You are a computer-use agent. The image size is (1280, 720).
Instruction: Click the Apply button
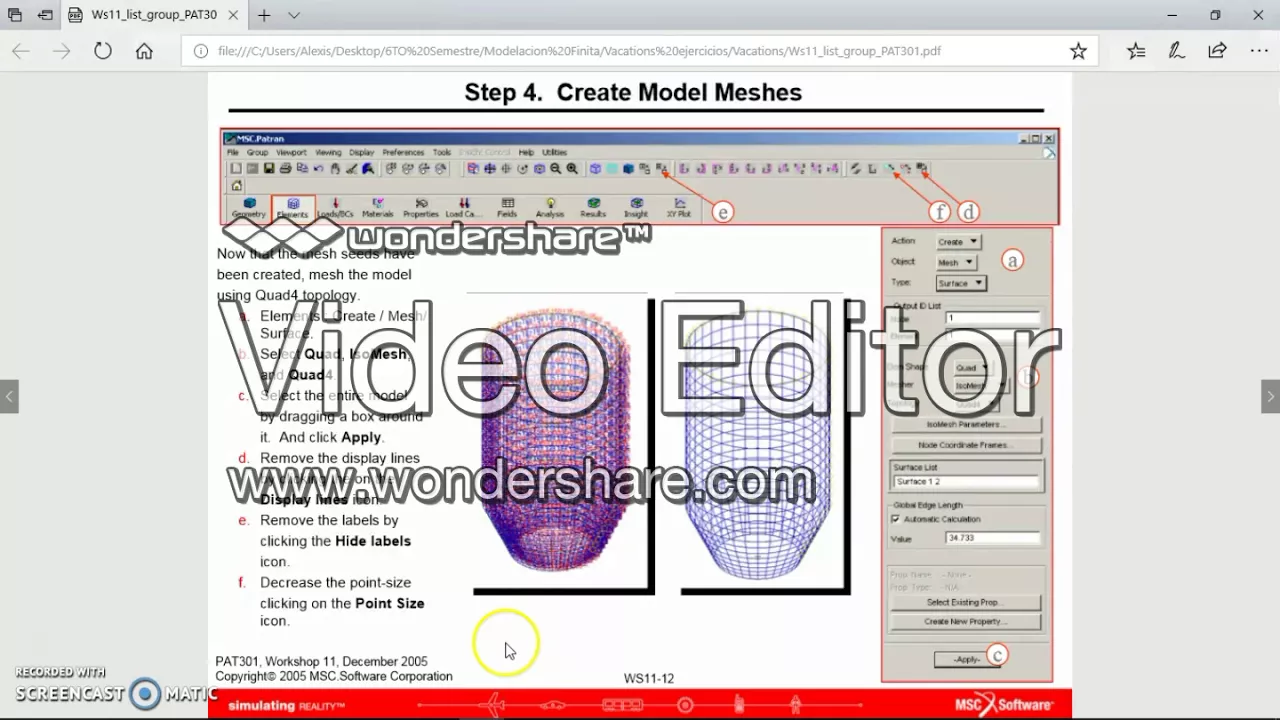click(967, 659)
